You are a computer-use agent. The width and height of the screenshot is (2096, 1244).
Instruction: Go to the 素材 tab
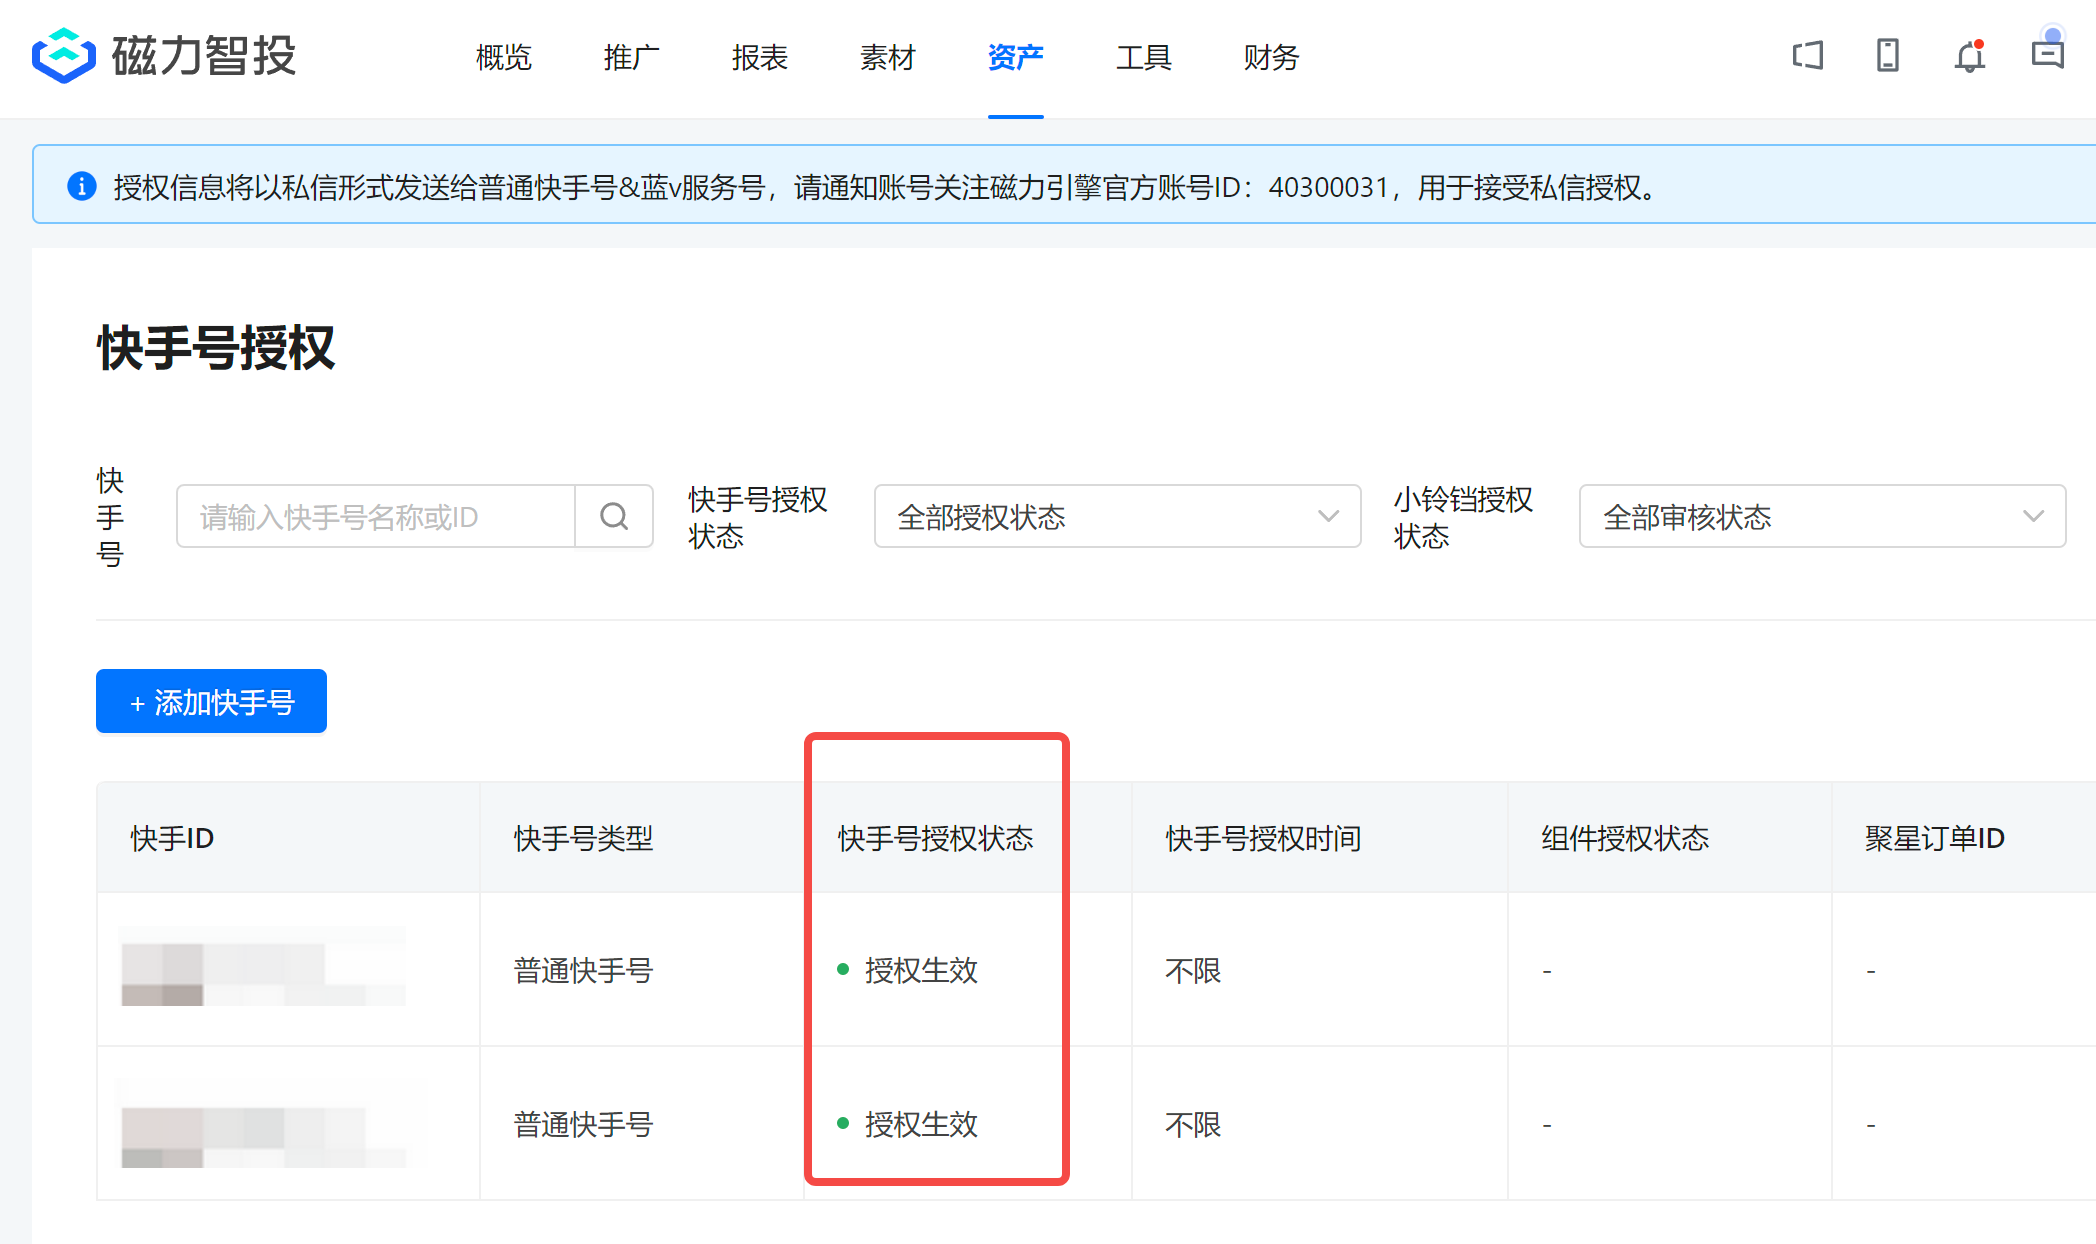(887, 58)
